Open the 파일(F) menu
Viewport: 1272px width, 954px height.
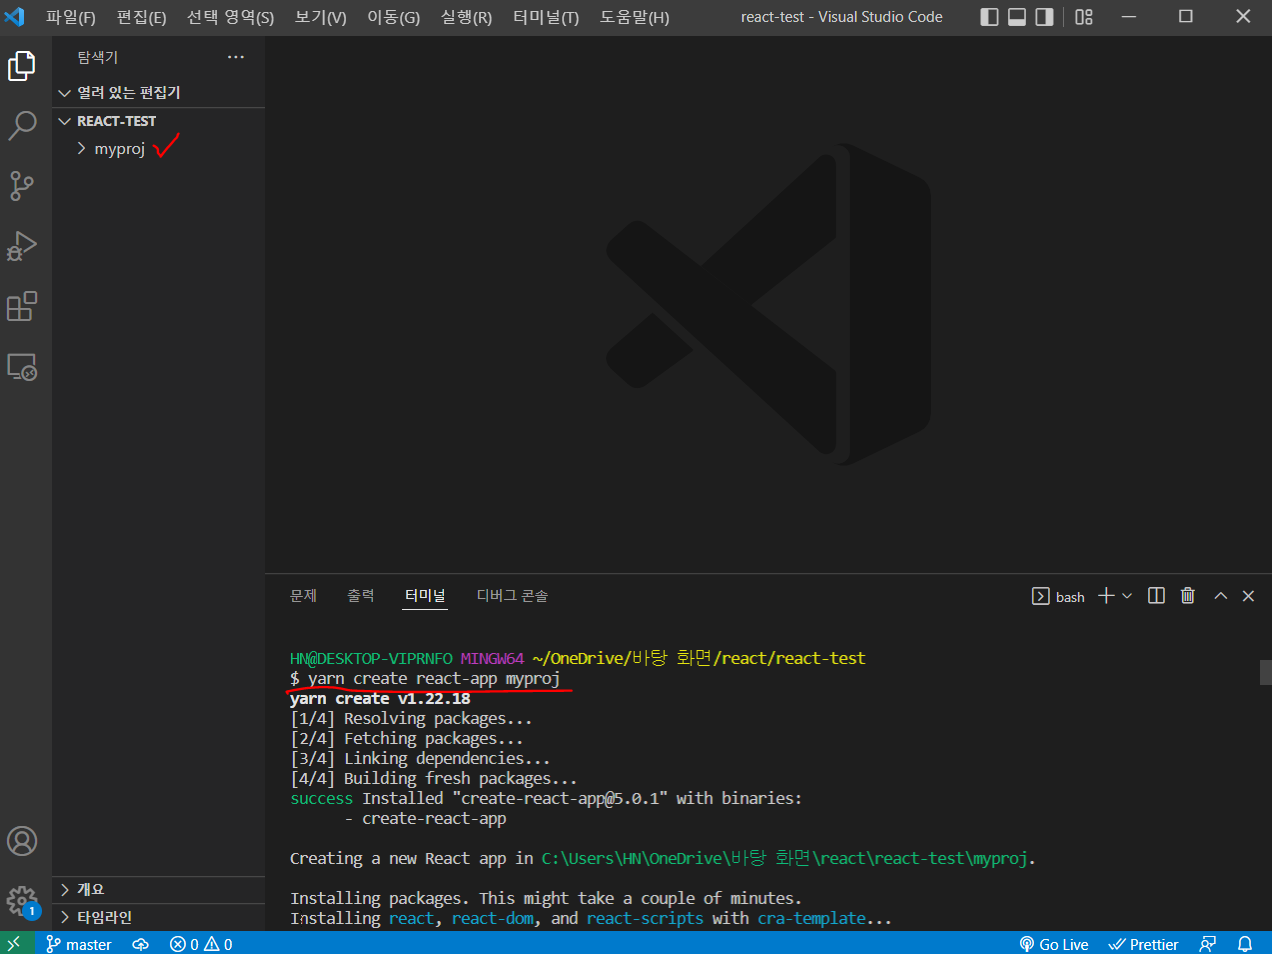click(71, 17)
